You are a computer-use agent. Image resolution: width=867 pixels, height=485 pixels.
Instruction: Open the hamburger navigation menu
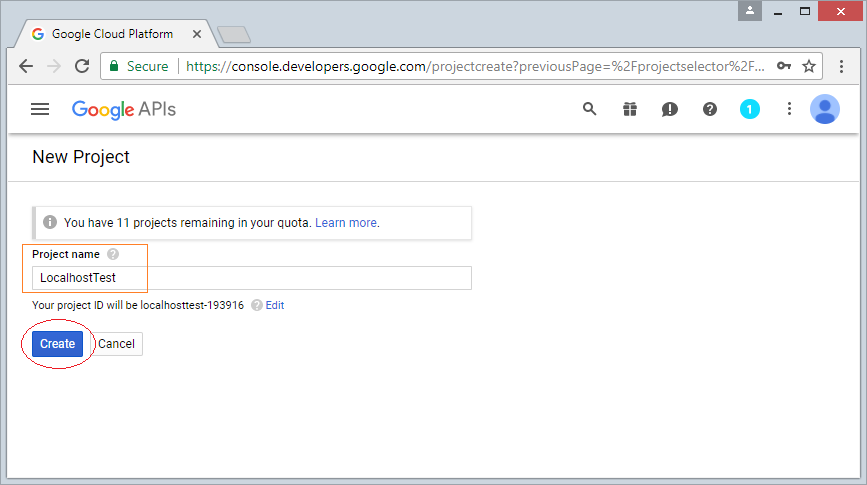pyautogui.click(x=40, y=109)
